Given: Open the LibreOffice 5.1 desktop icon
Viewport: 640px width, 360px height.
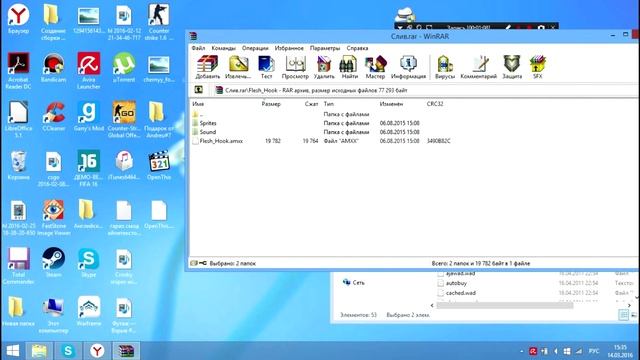Looking at the screenshot, I should pyautogui.click(x=18, y=120).
